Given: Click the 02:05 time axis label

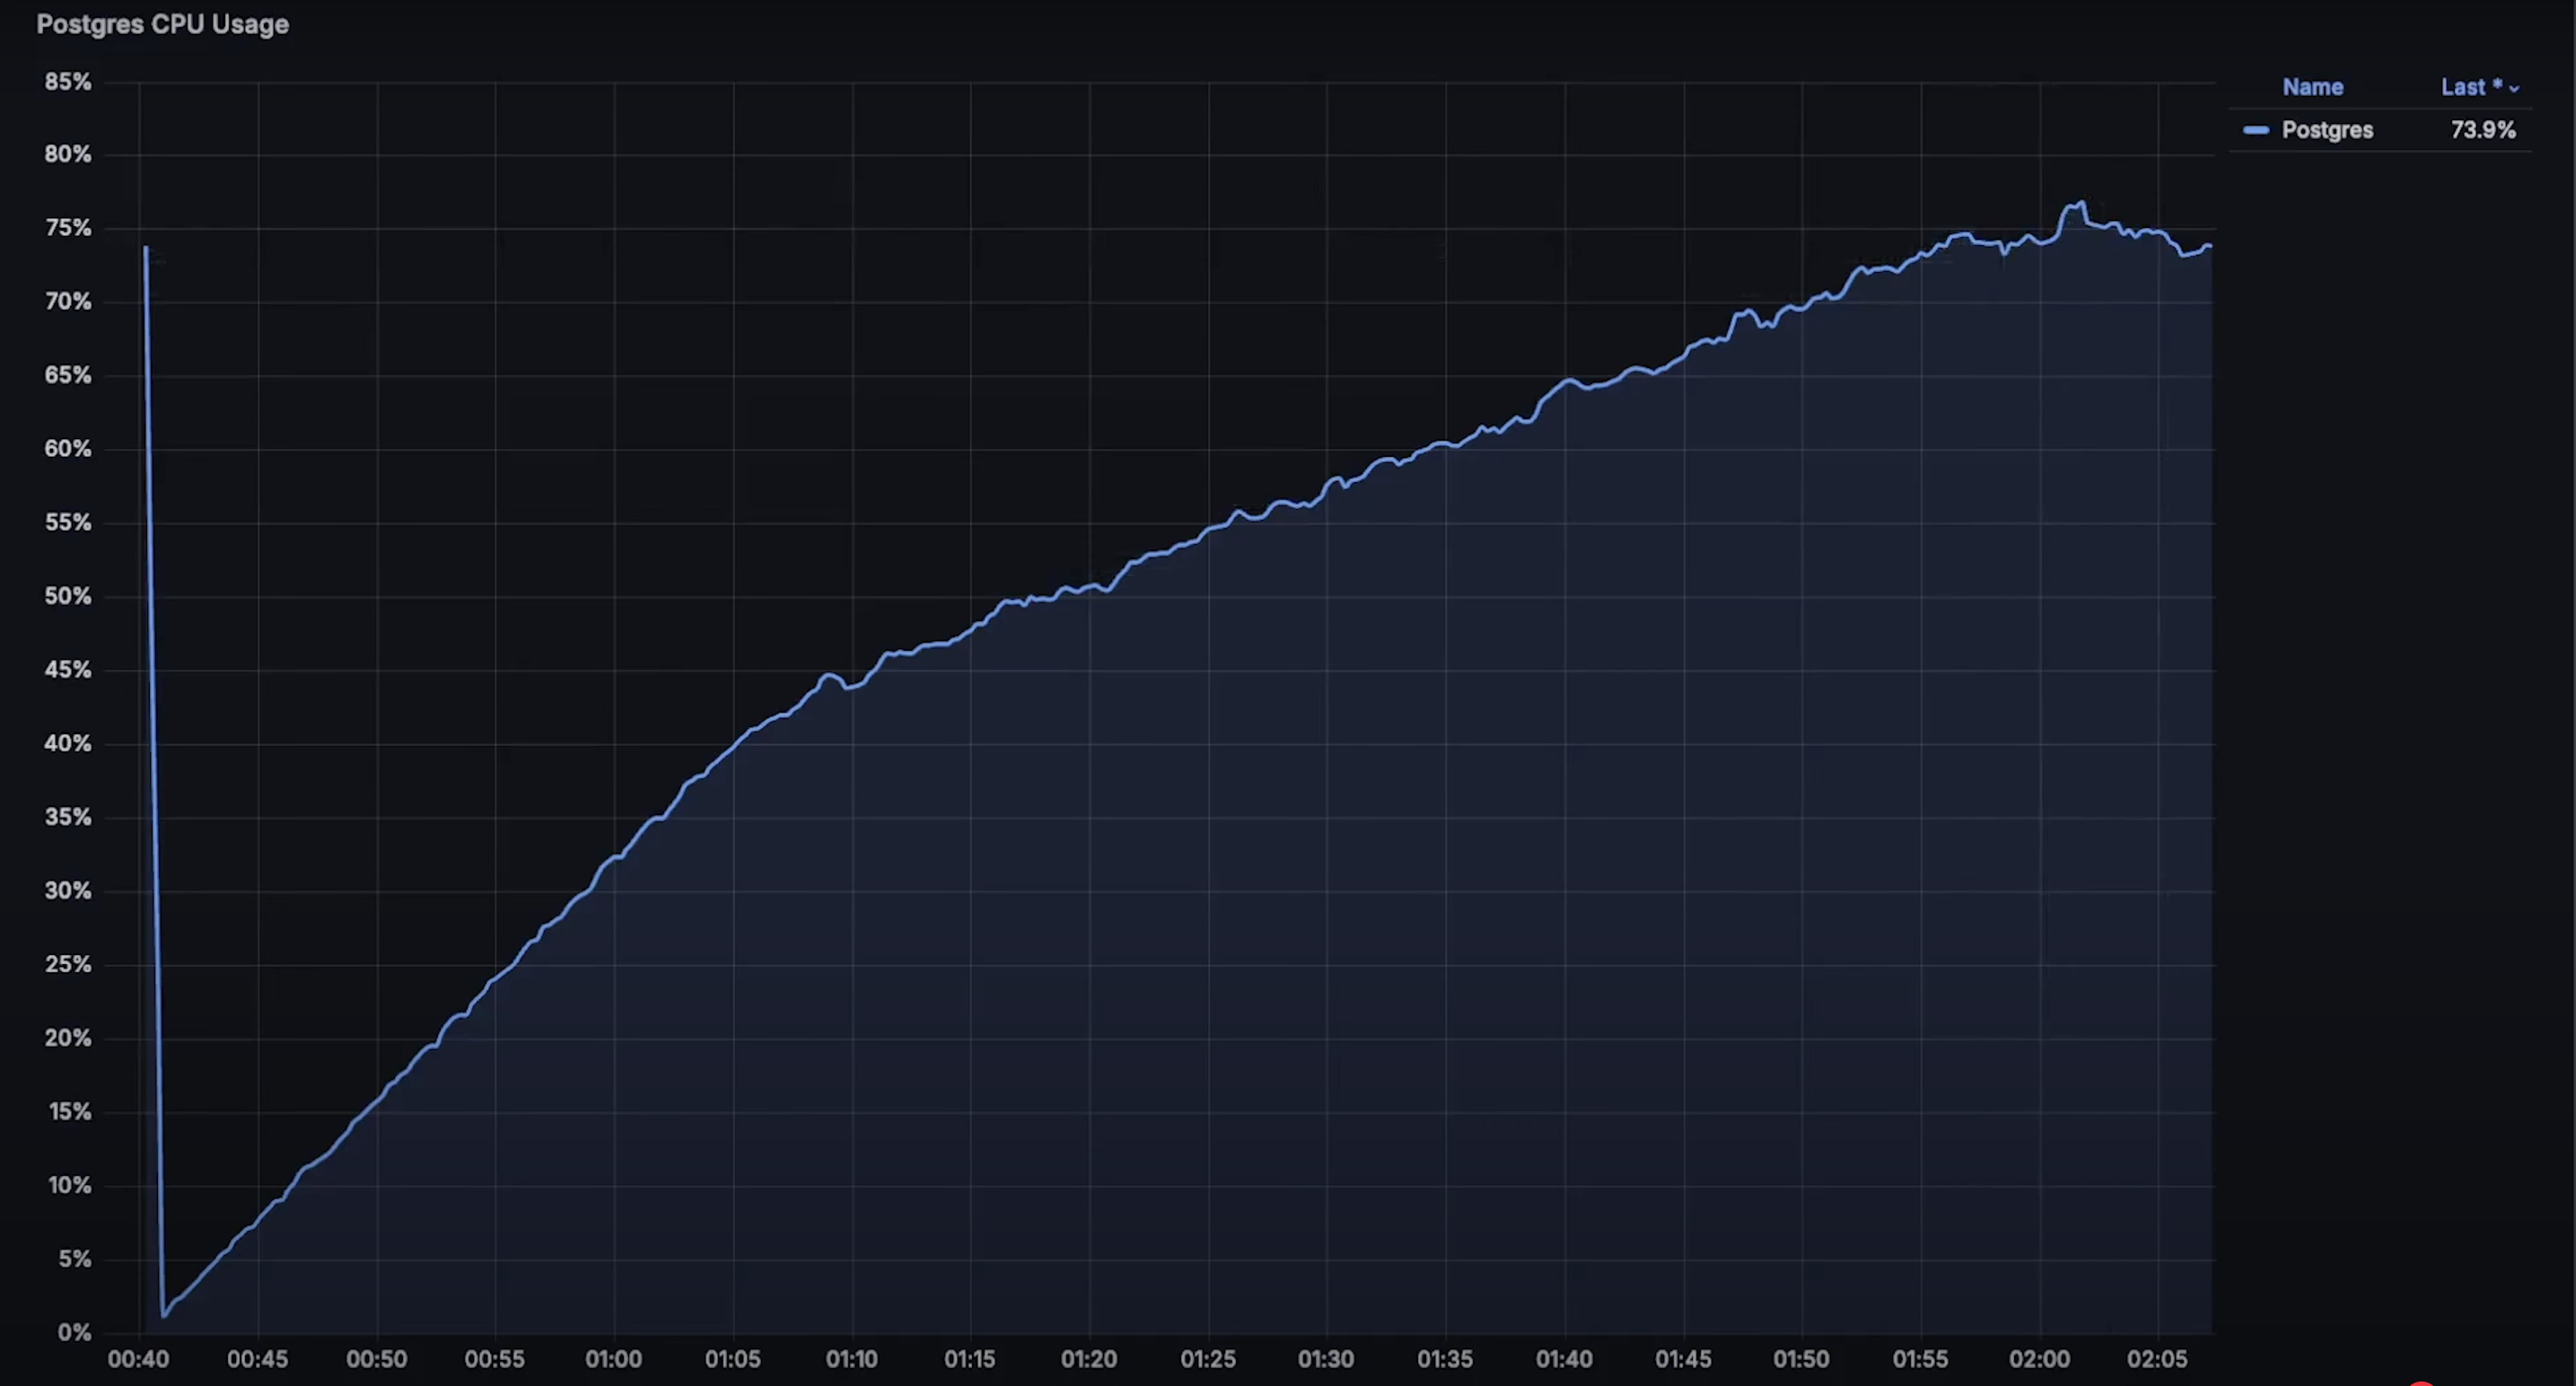Looking at the screenshot, I should coord(2157,1359).
